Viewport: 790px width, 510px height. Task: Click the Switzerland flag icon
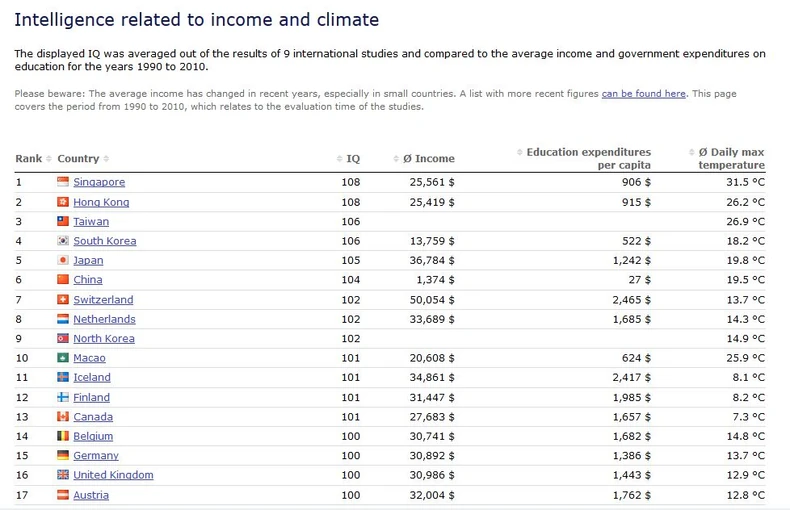(63, 300)
